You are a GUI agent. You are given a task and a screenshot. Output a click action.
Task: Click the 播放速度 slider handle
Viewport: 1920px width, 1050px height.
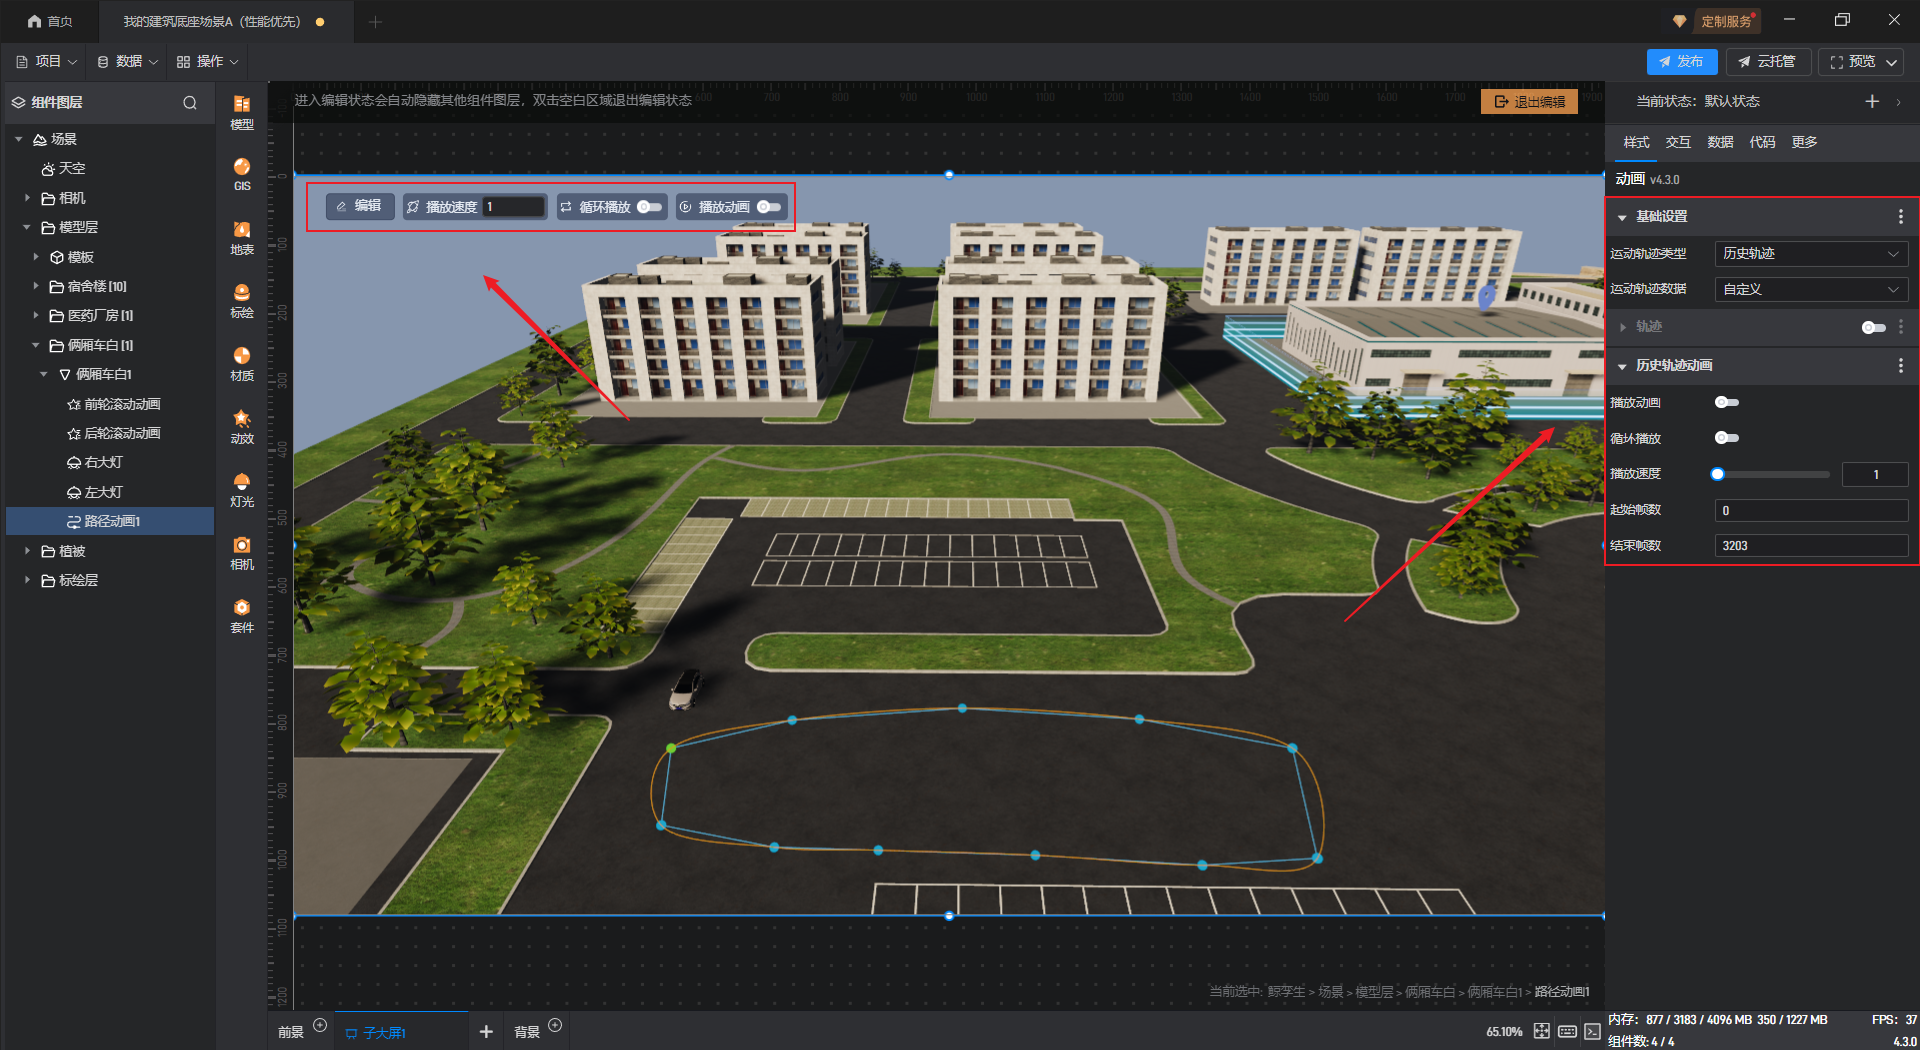click(1718, 474)
